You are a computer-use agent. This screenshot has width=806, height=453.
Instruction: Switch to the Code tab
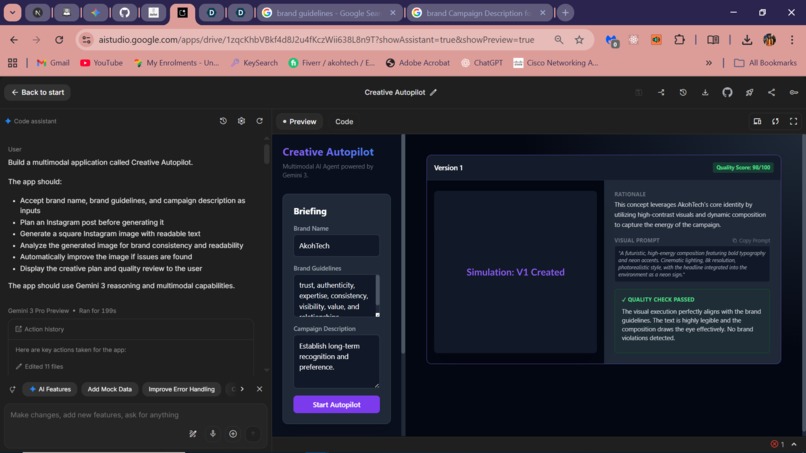pyautogui.click(x=344, y=122)
